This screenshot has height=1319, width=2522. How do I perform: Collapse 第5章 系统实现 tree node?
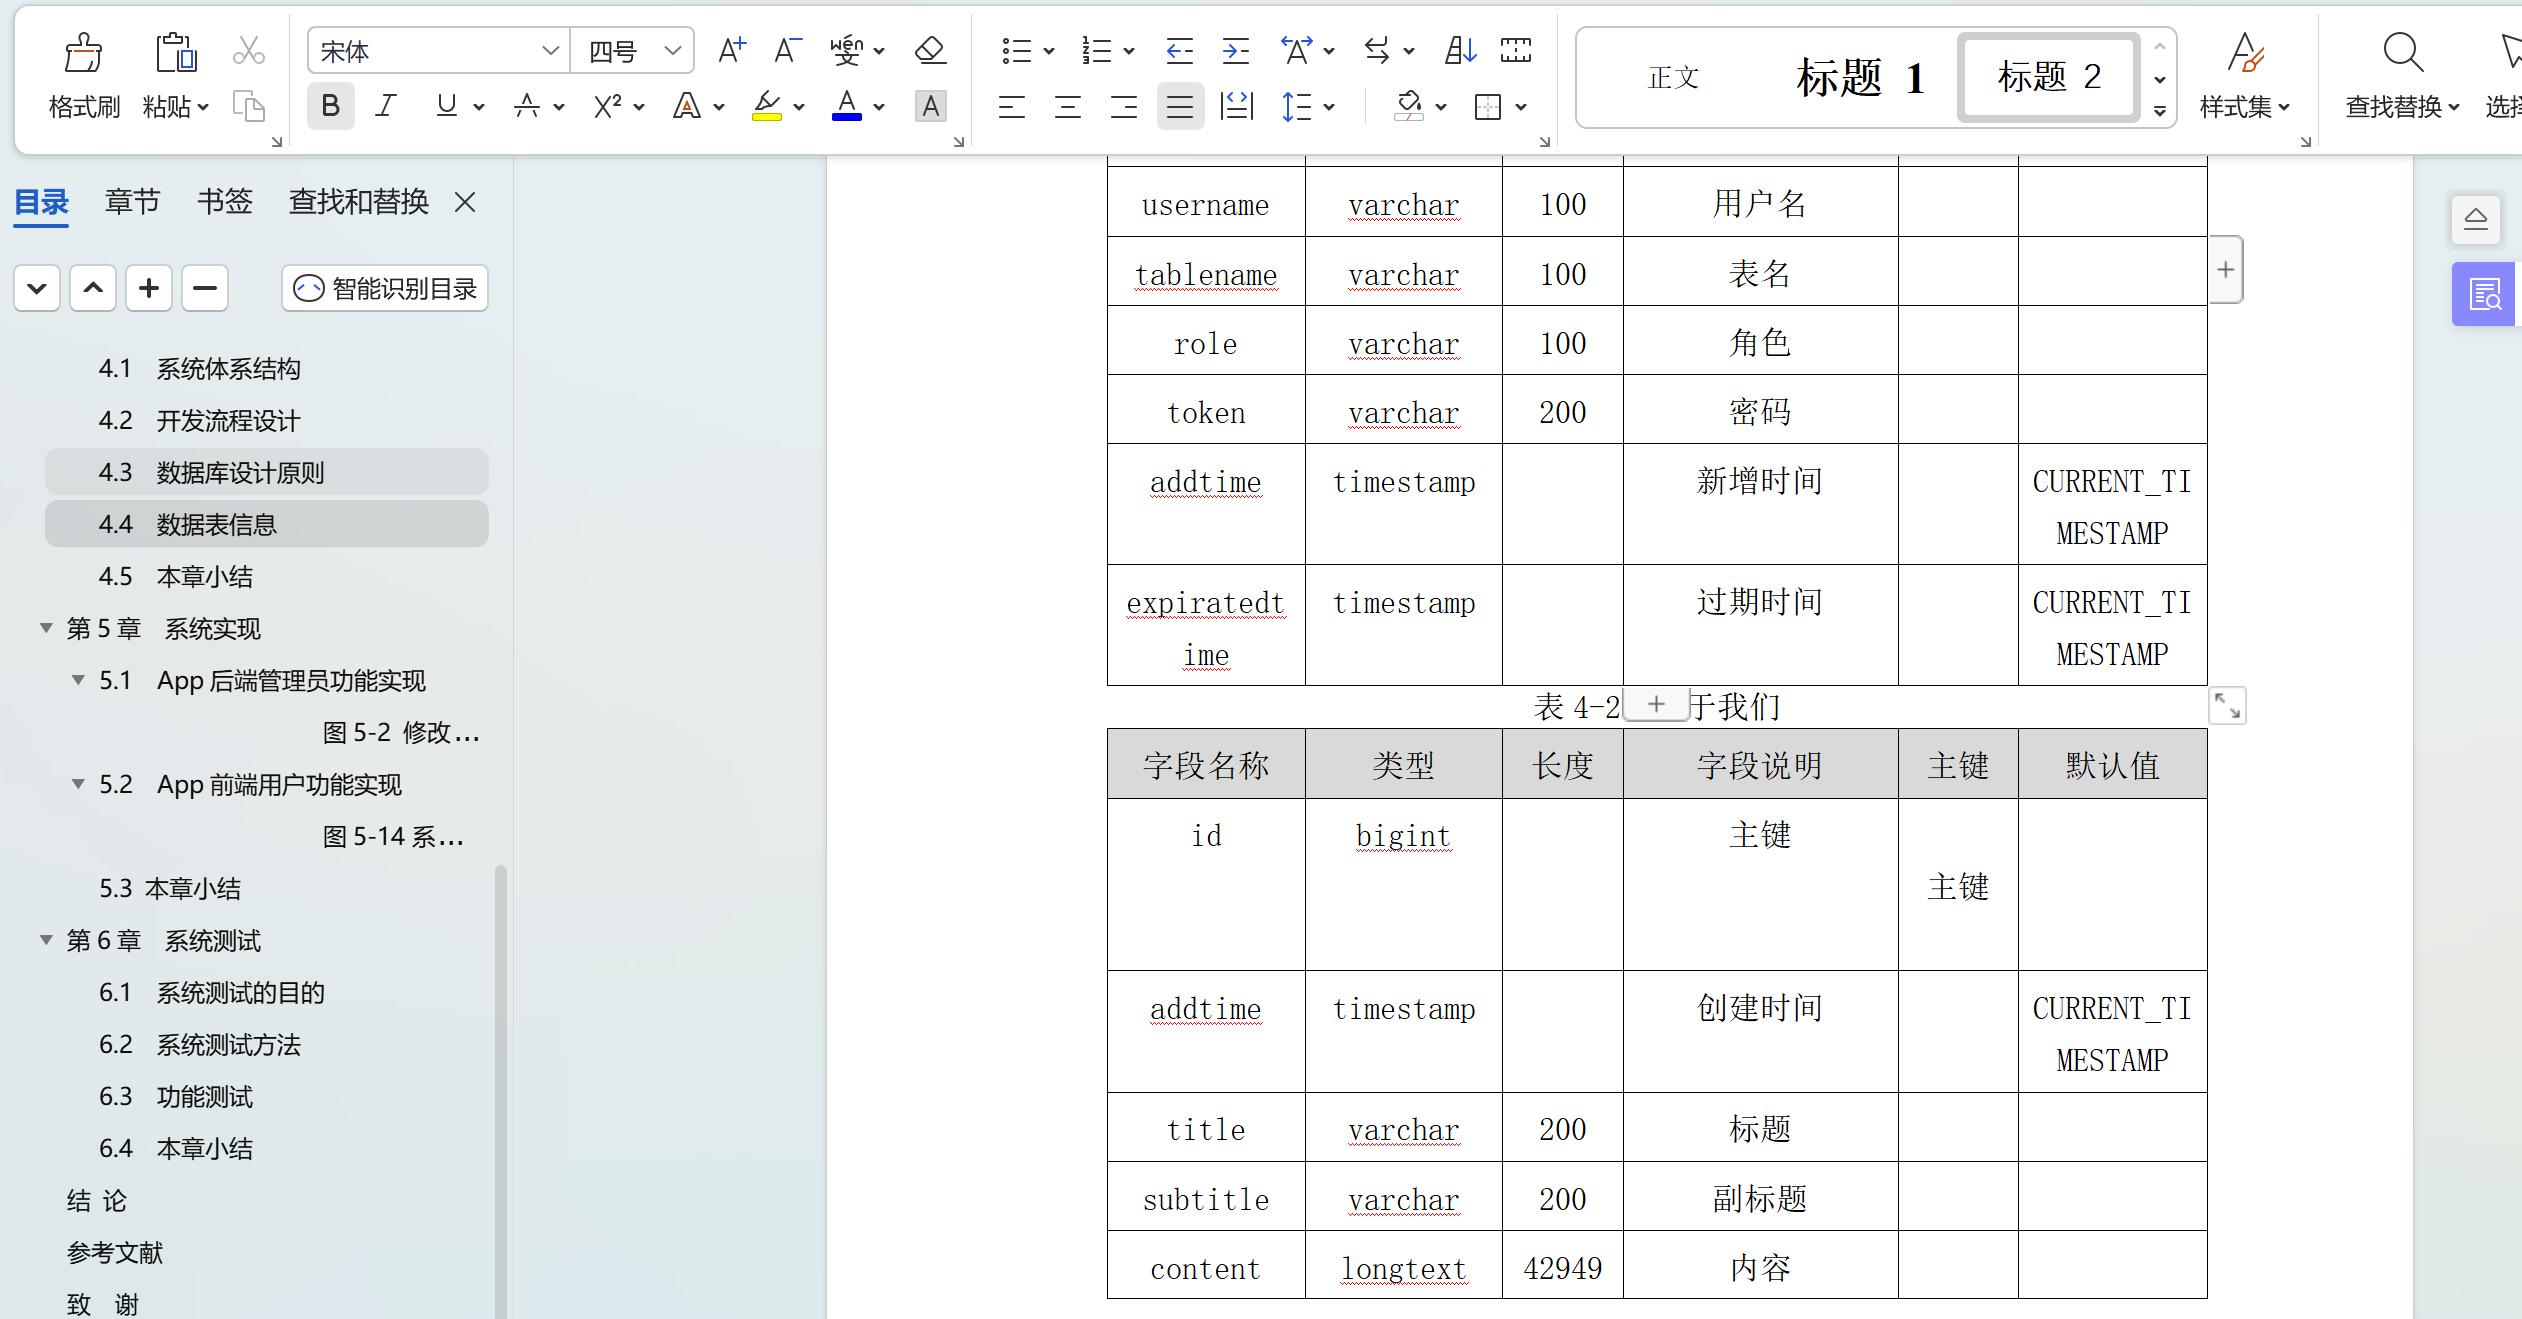(x=46, y=628)
